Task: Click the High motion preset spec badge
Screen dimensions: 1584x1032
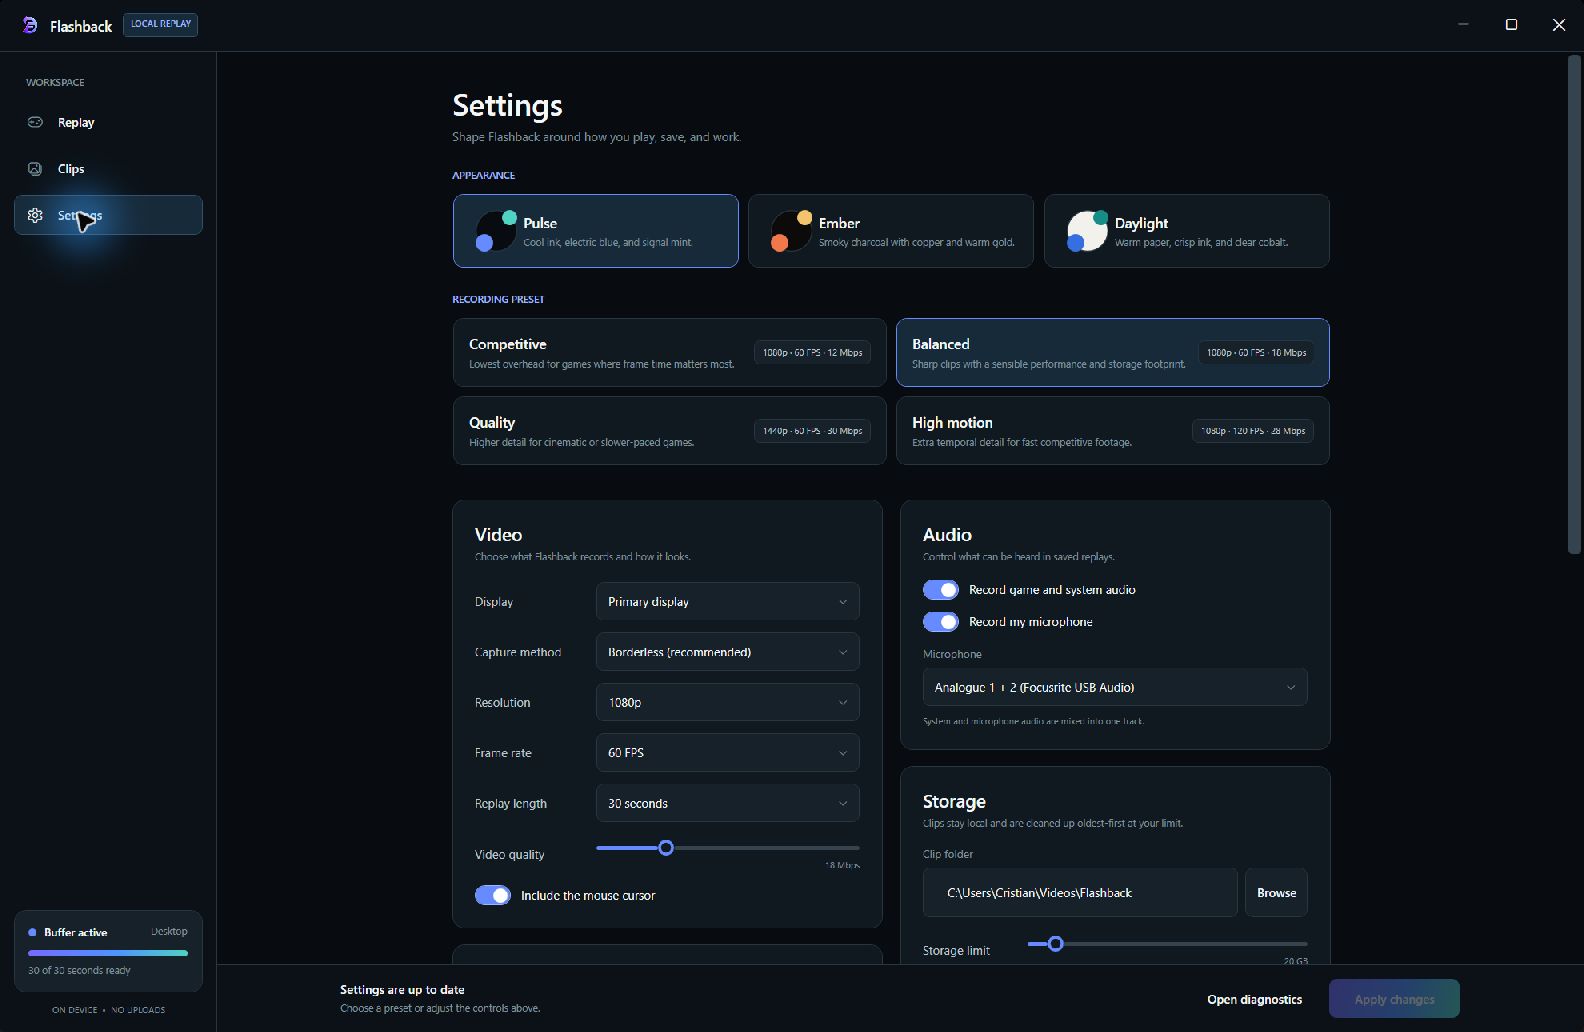Action: point(1253,431)
